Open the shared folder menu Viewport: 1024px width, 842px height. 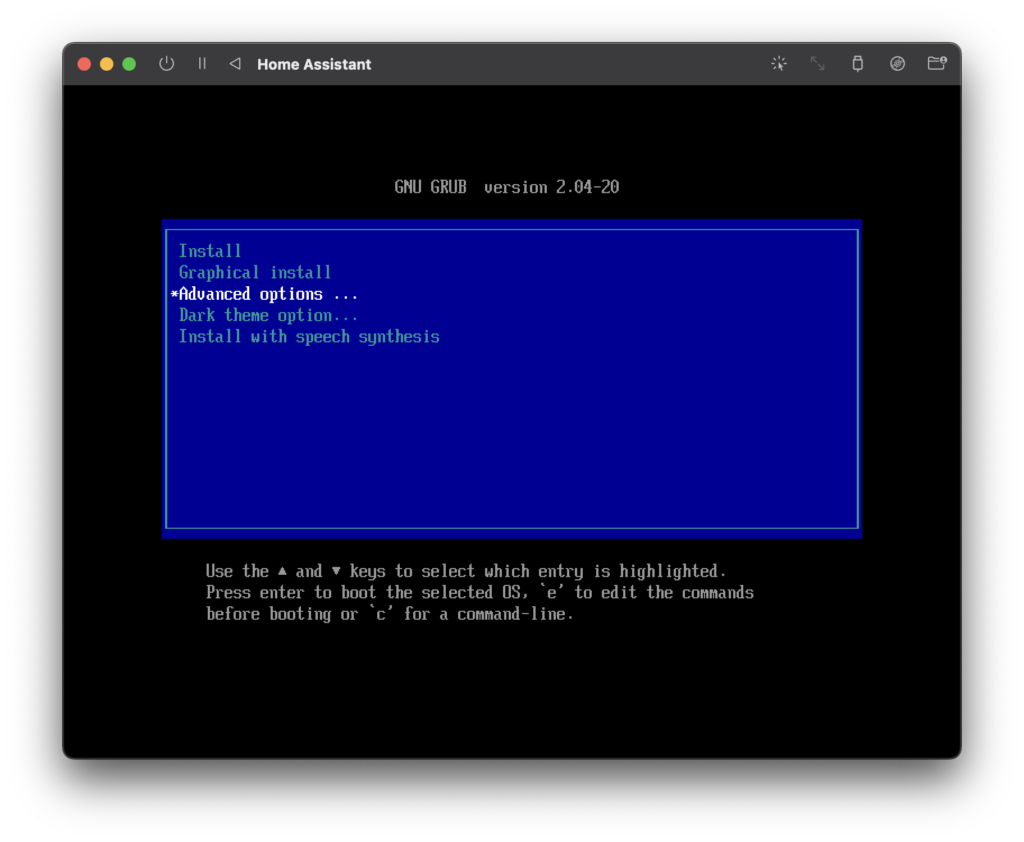coord(936,64)
